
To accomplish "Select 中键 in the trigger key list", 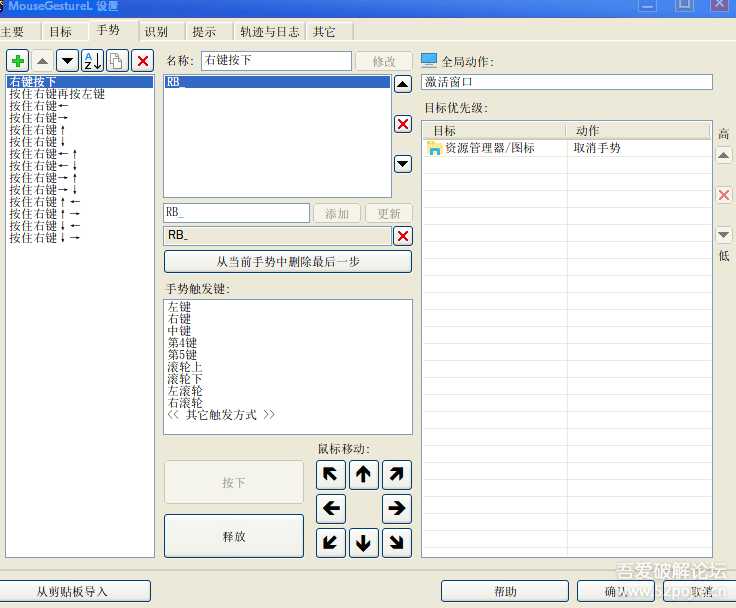I will [x=180, y=331].
